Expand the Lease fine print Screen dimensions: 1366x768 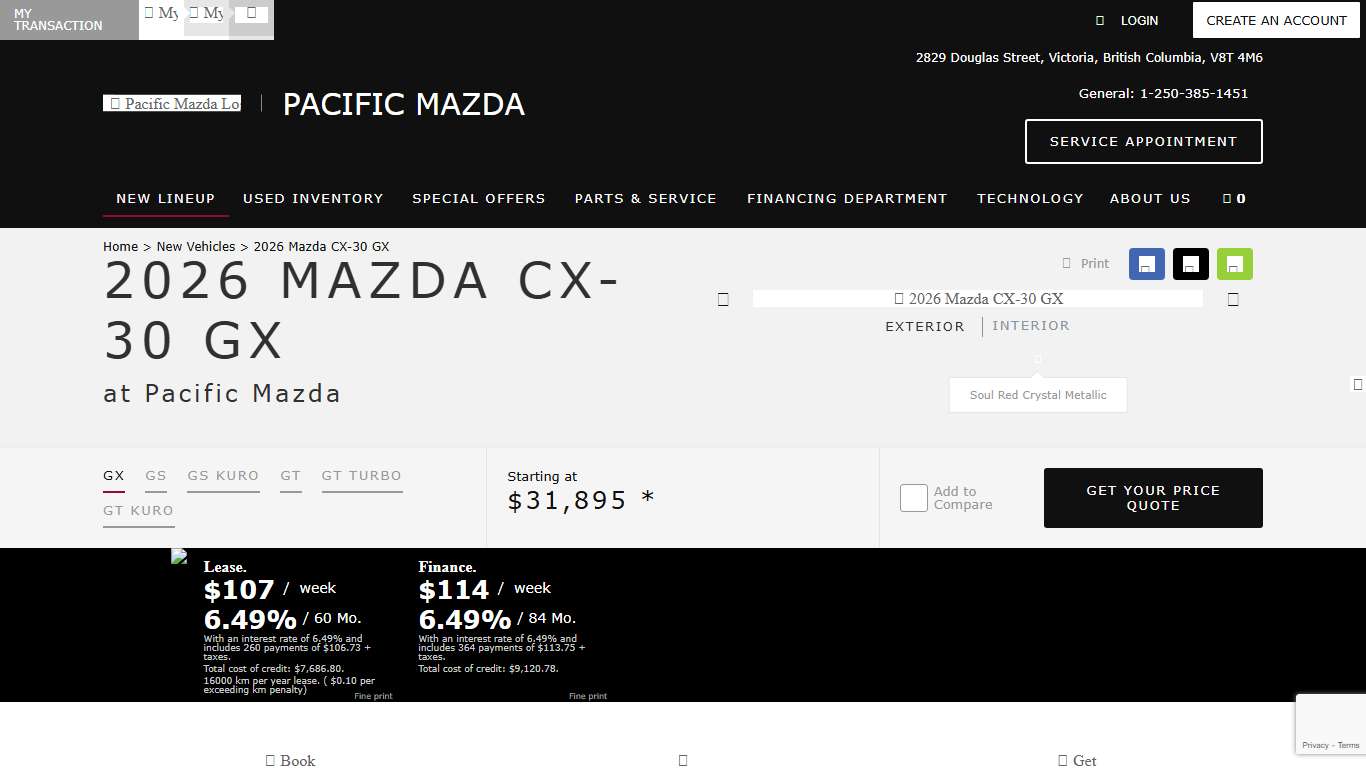click(x=373, y=696)
